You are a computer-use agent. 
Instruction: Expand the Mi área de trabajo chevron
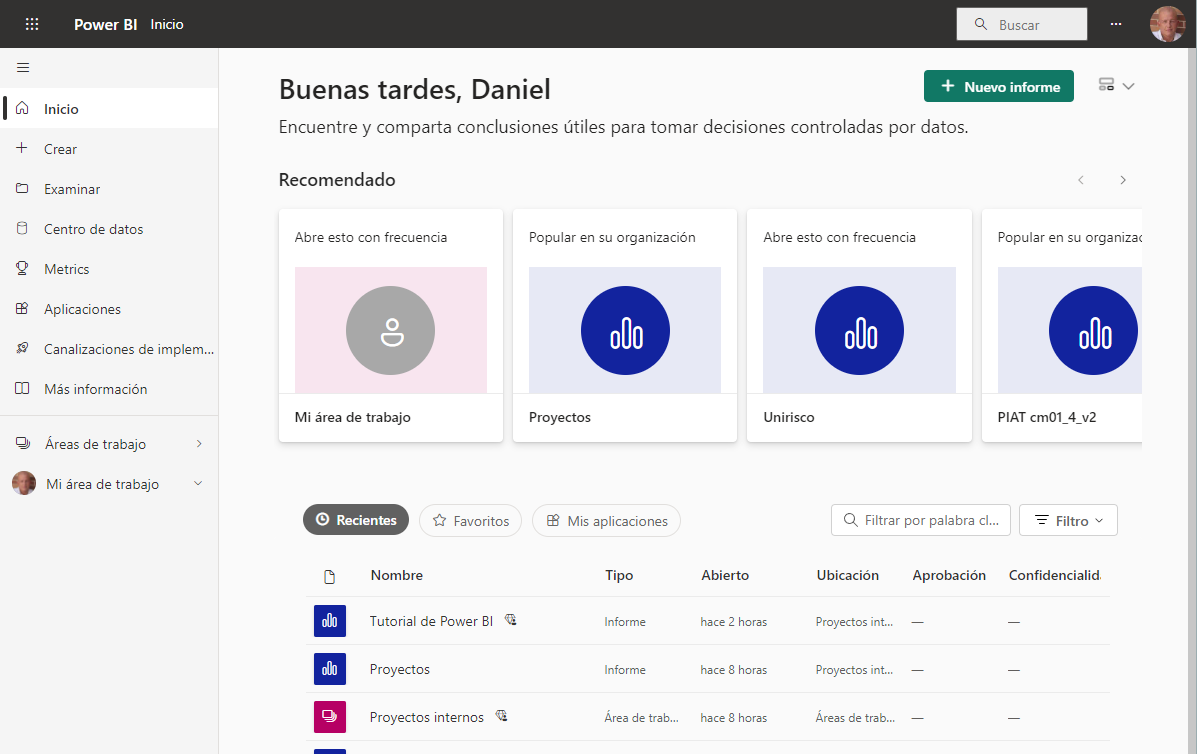[x=197, y=484]
